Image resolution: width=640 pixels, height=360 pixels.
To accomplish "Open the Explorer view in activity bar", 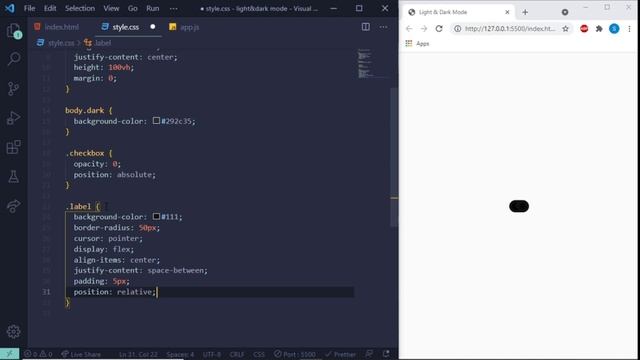I will click(13, 31).
